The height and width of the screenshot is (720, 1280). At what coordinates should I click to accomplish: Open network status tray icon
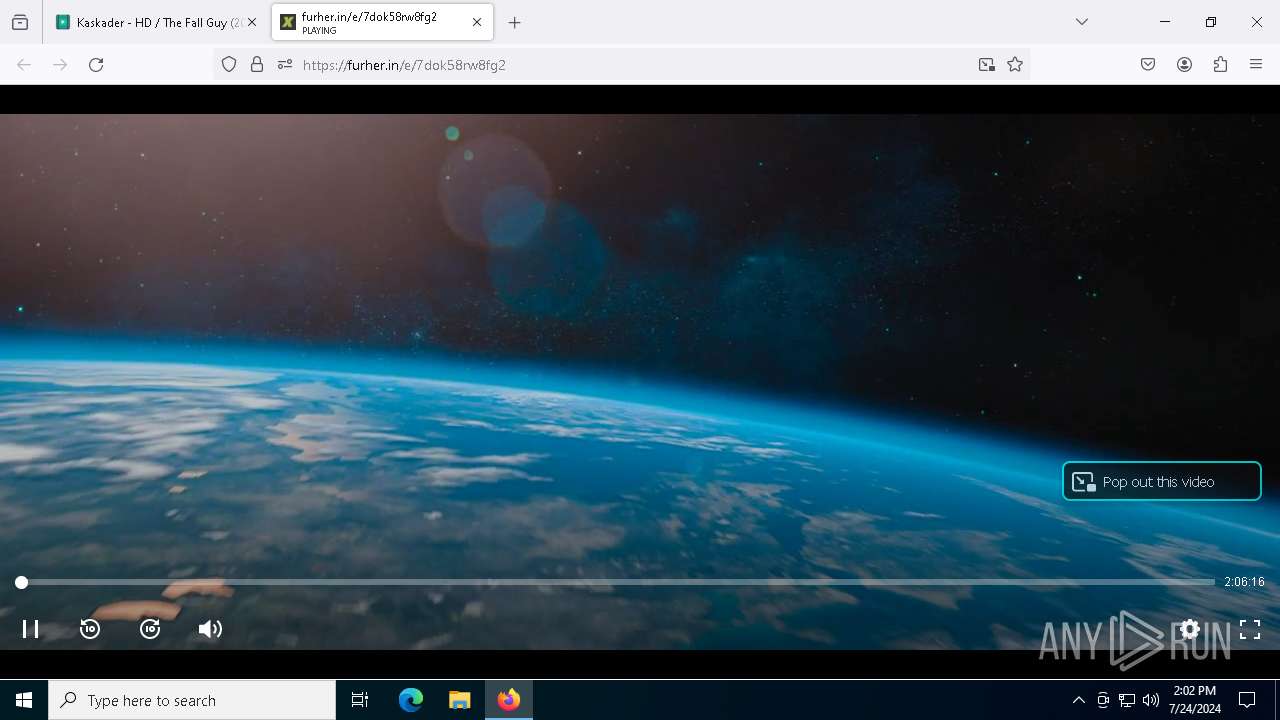(1127, 700)
